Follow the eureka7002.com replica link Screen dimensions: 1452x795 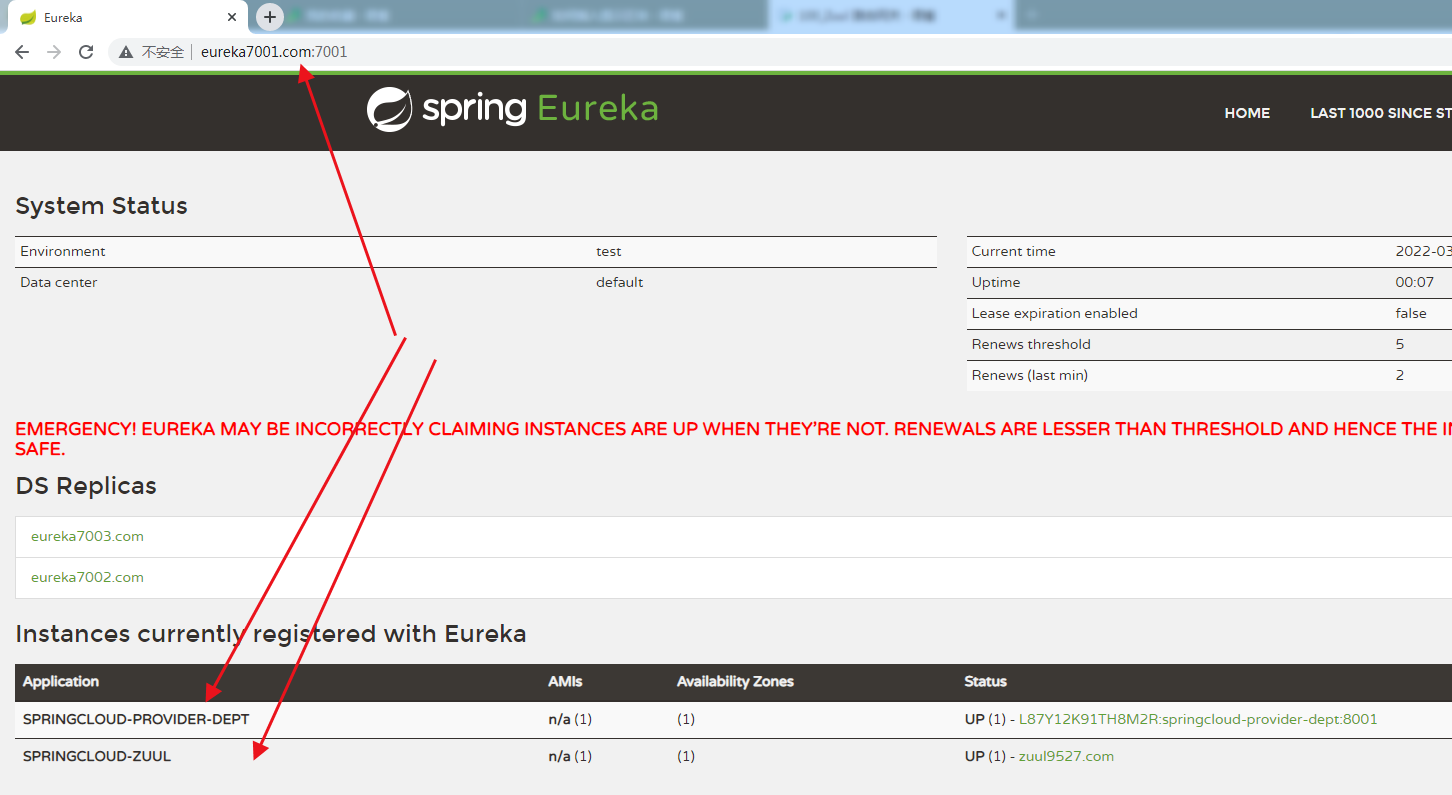[87, 577]
